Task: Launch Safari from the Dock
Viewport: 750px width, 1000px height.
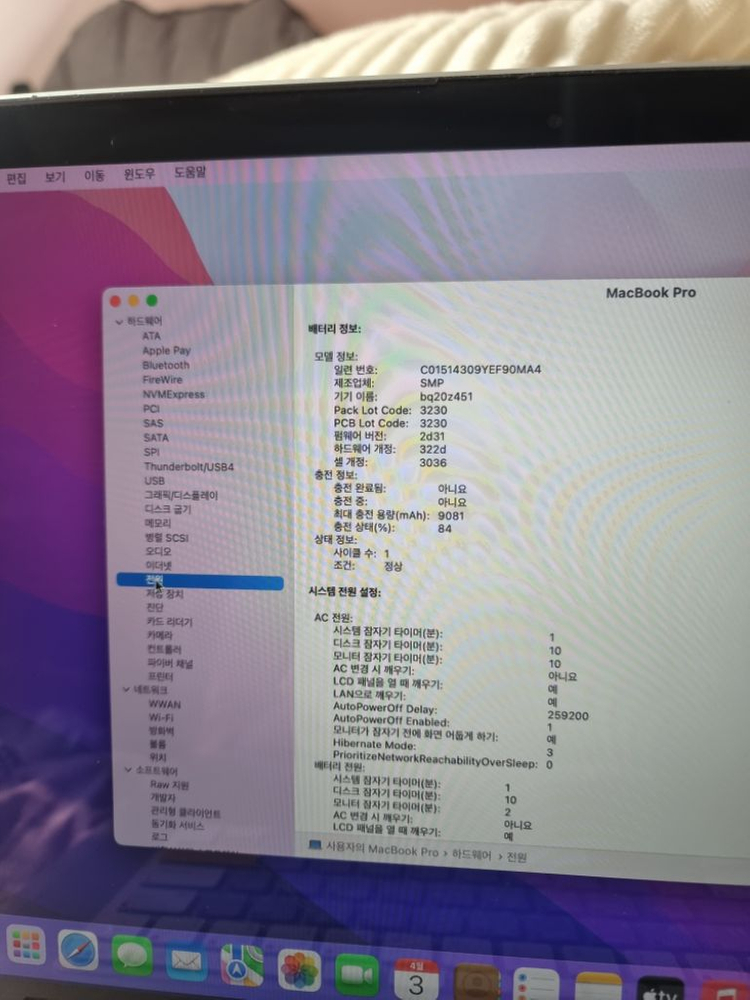Action: pyautogui.click(x=78, y=950)
